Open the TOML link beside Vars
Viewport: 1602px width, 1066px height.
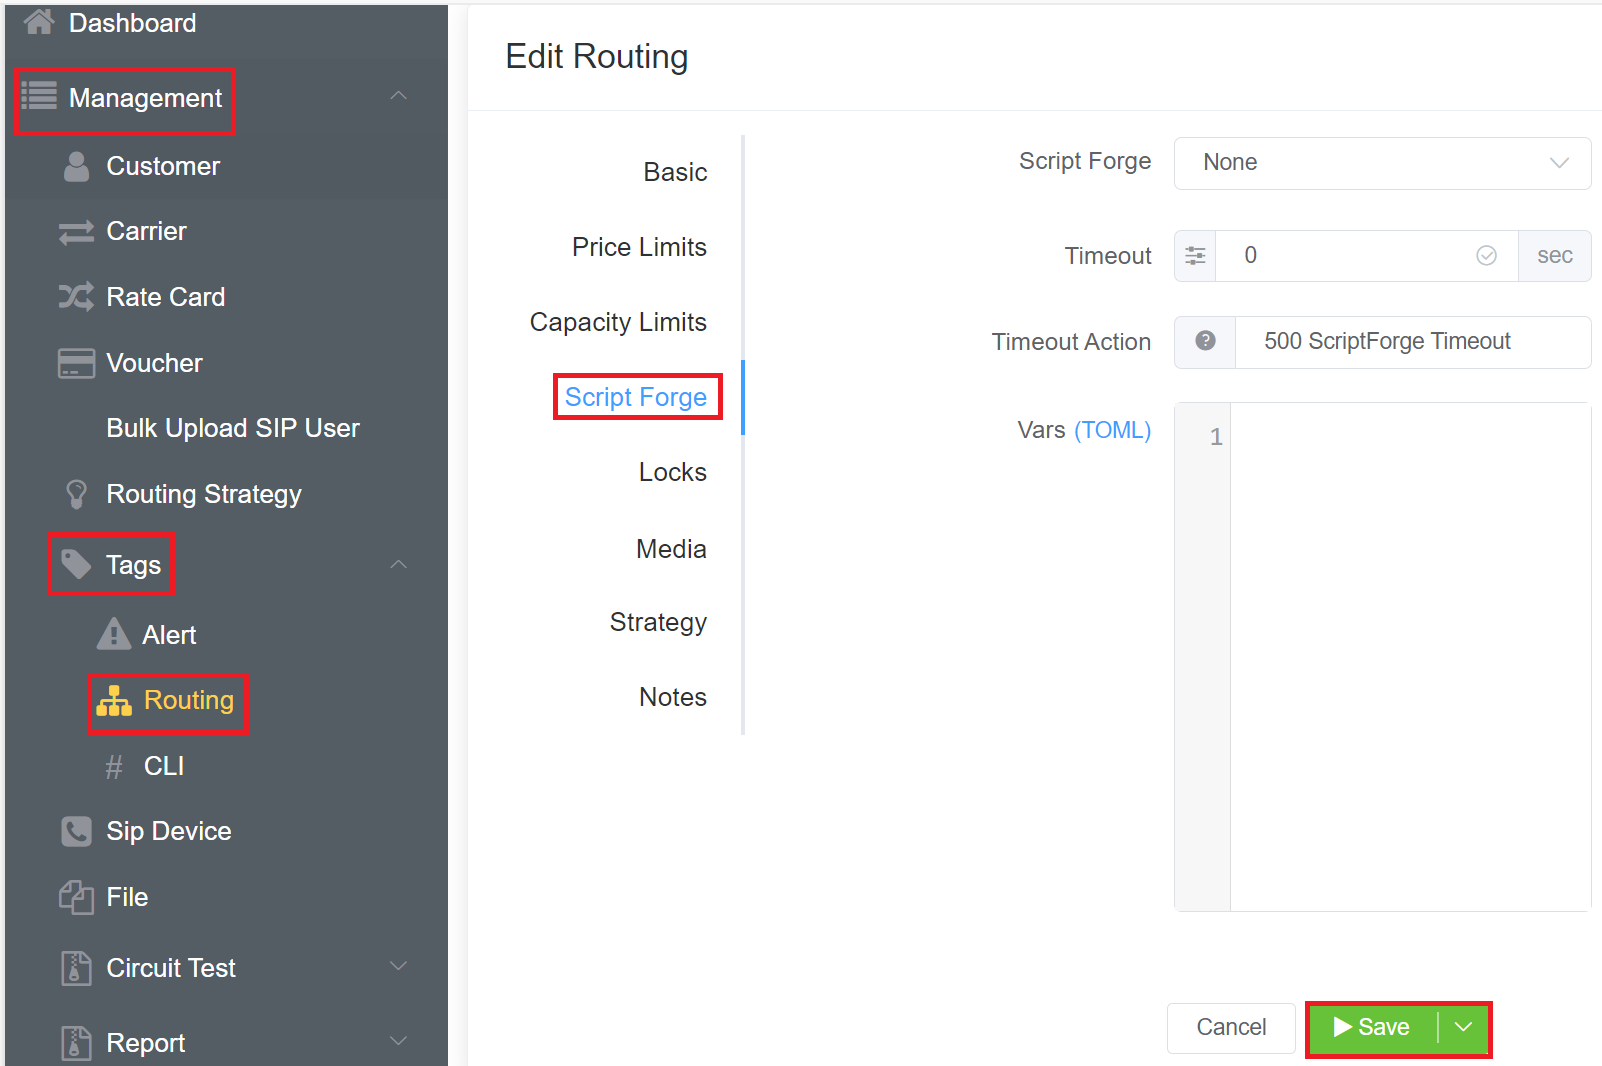point(1112,430)
